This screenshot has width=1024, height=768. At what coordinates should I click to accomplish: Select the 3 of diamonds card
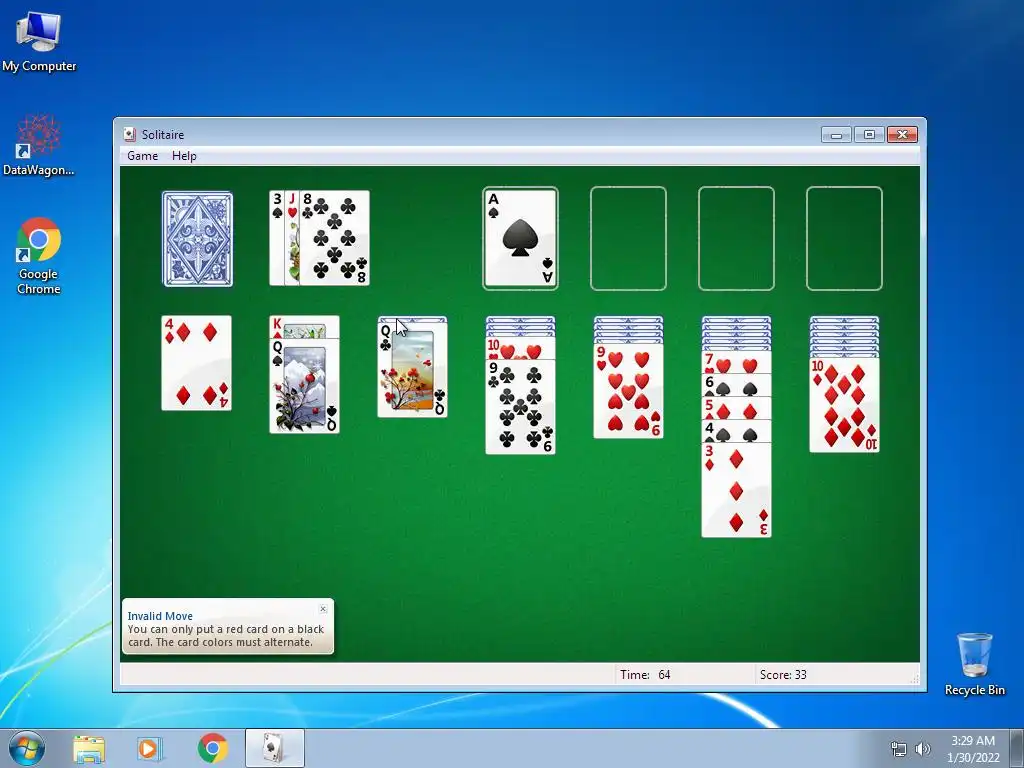coord(736,490)
